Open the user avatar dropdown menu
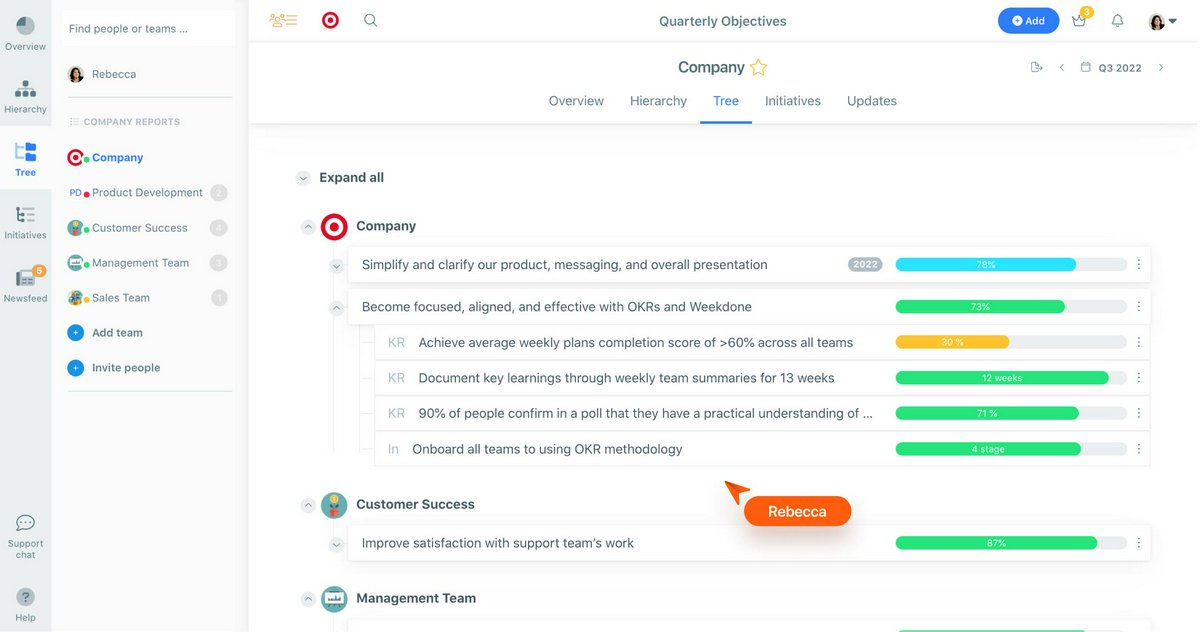 tap(1163, 21)
